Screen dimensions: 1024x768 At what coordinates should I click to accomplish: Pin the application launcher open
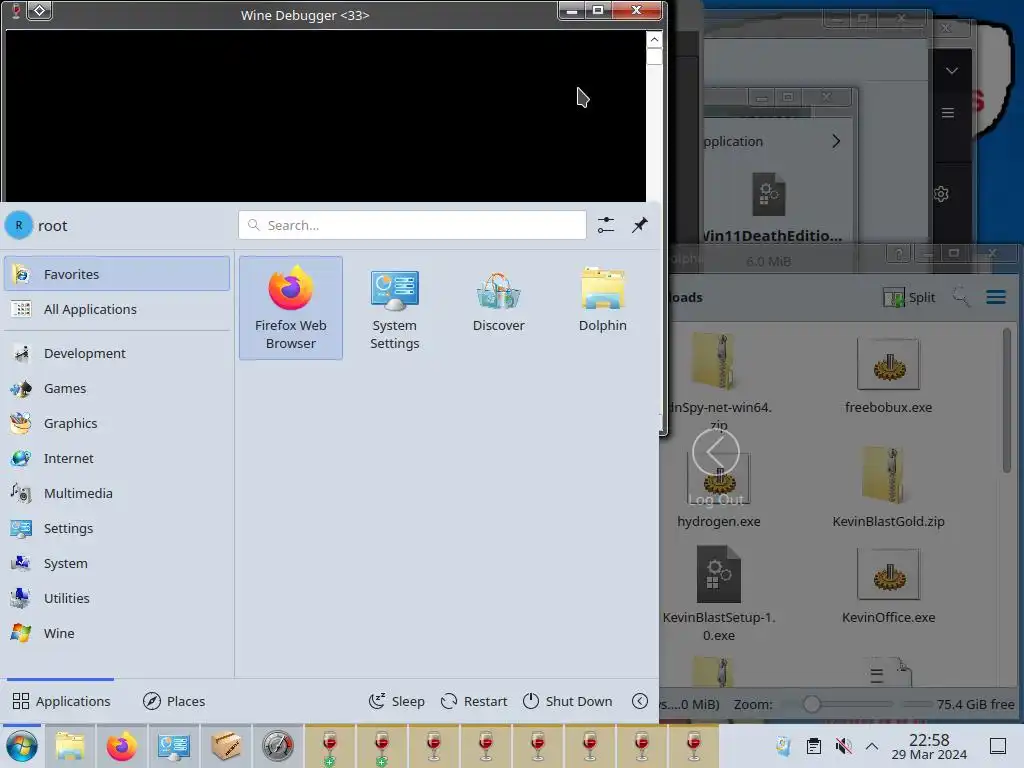pos(639,225)
